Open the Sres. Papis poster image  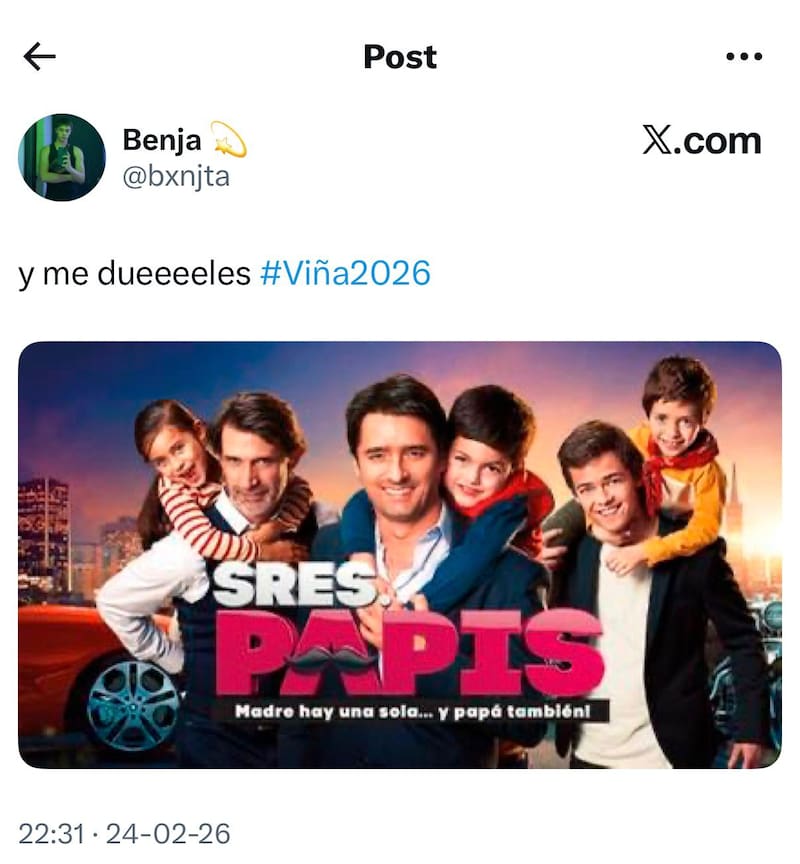click(x=400, y=555)
